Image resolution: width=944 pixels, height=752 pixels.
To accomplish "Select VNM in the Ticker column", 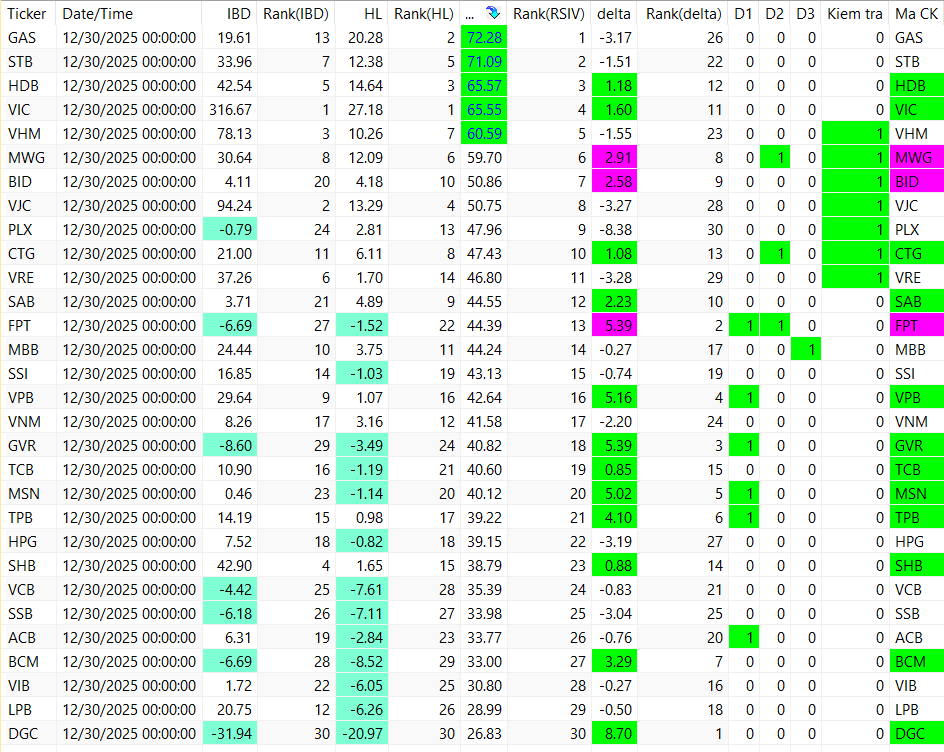I will (x=25, y=422).
